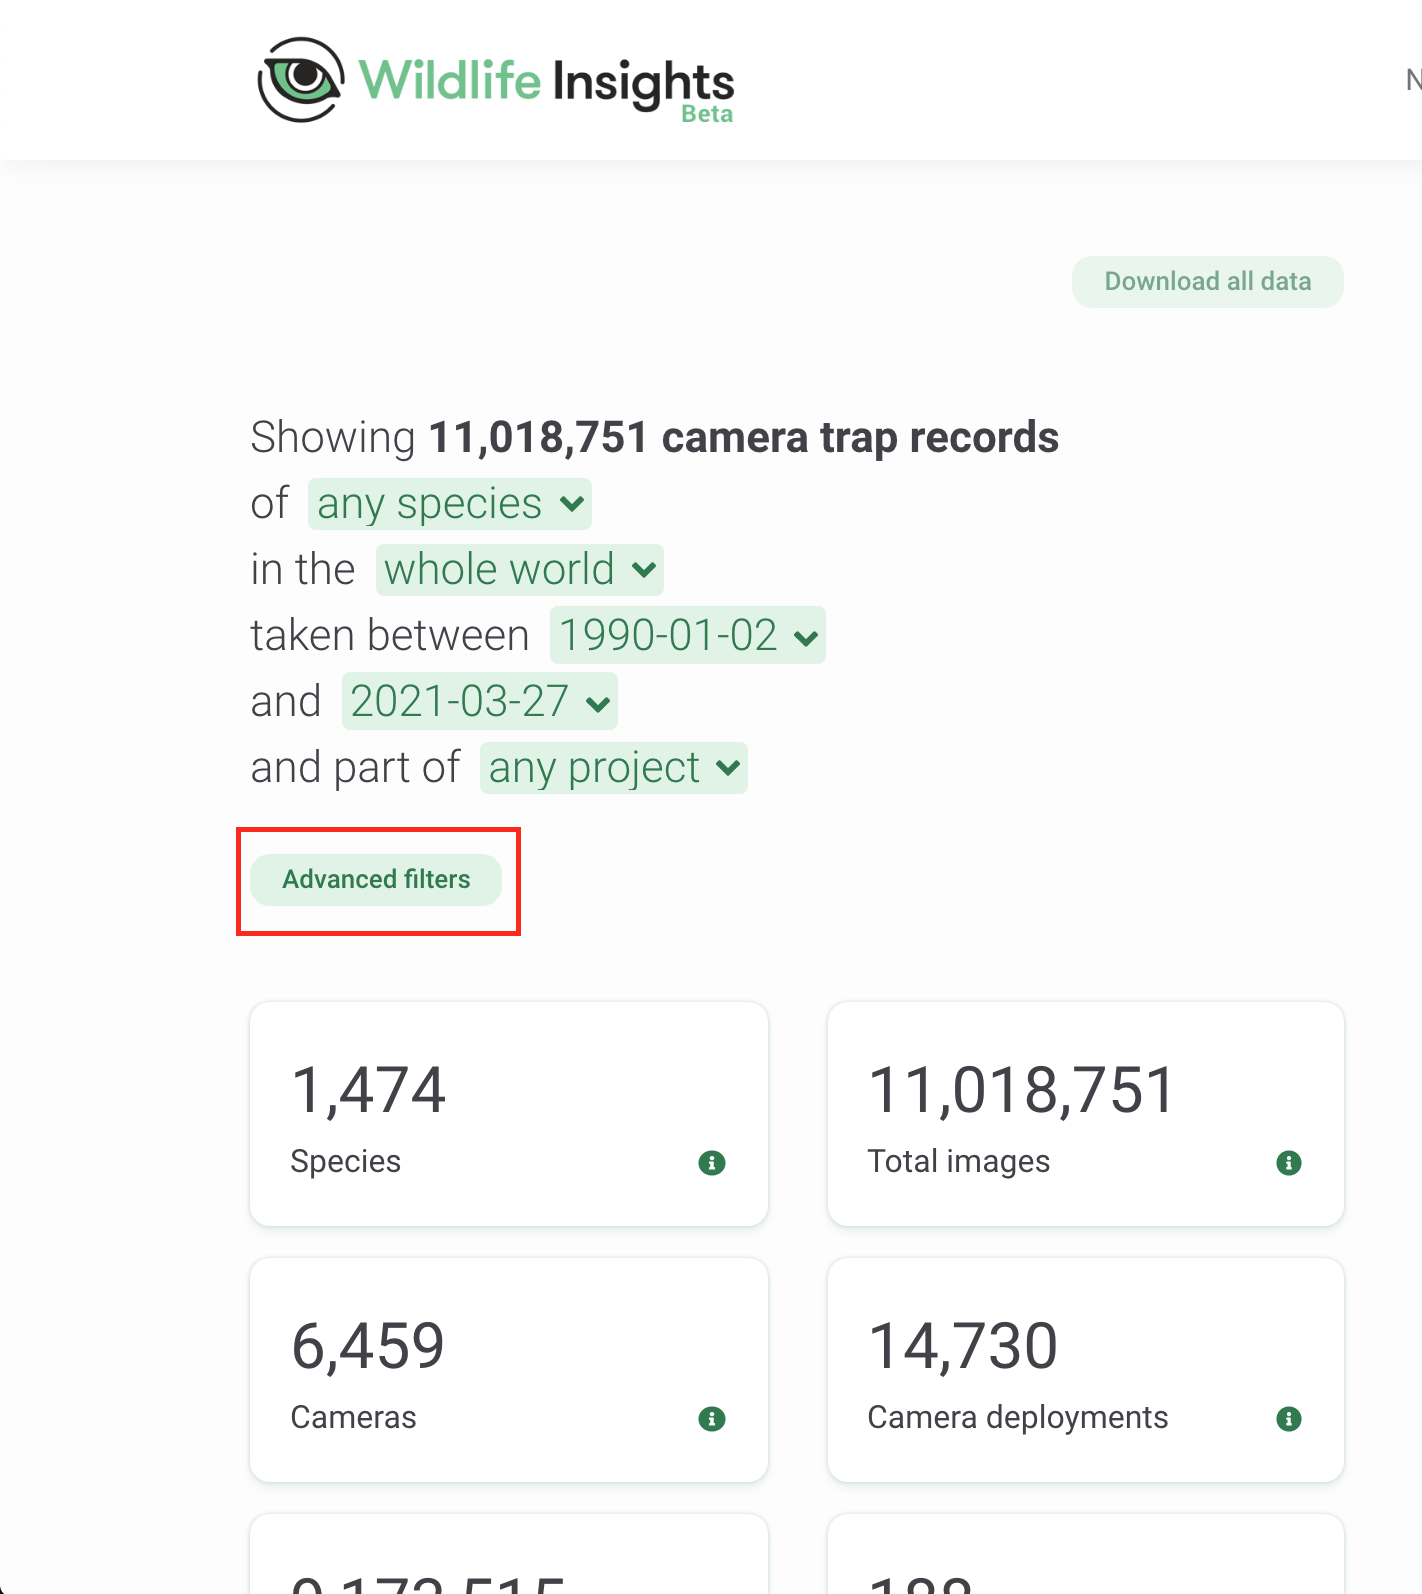Click the 'taken between' text
Image resolution: width=1422 pixels, height=1594 pixels.
tap(390, 636)
